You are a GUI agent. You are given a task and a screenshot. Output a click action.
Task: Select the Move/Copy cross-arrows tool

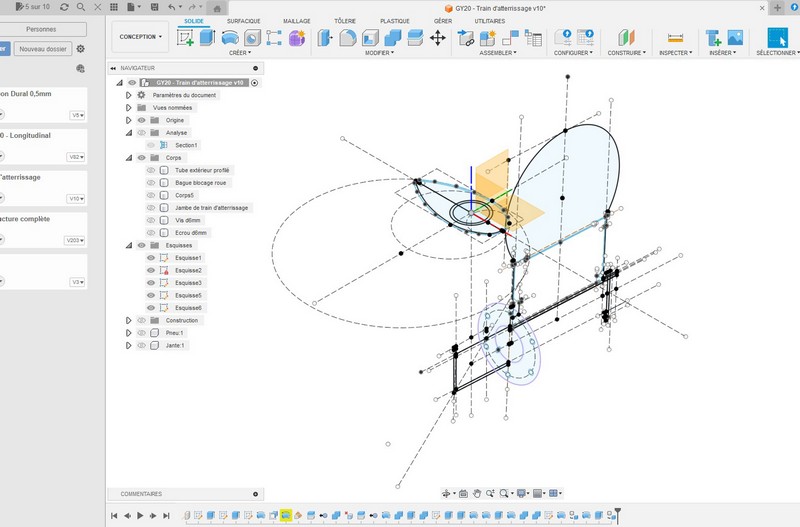point(437,38)
